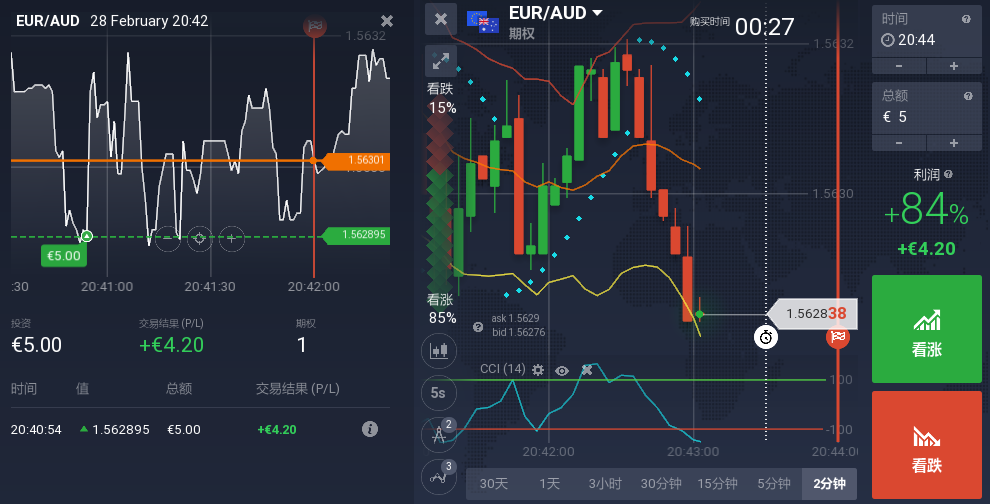
Task: Click the red 看跌 put button
Action: tap(927, 445)
